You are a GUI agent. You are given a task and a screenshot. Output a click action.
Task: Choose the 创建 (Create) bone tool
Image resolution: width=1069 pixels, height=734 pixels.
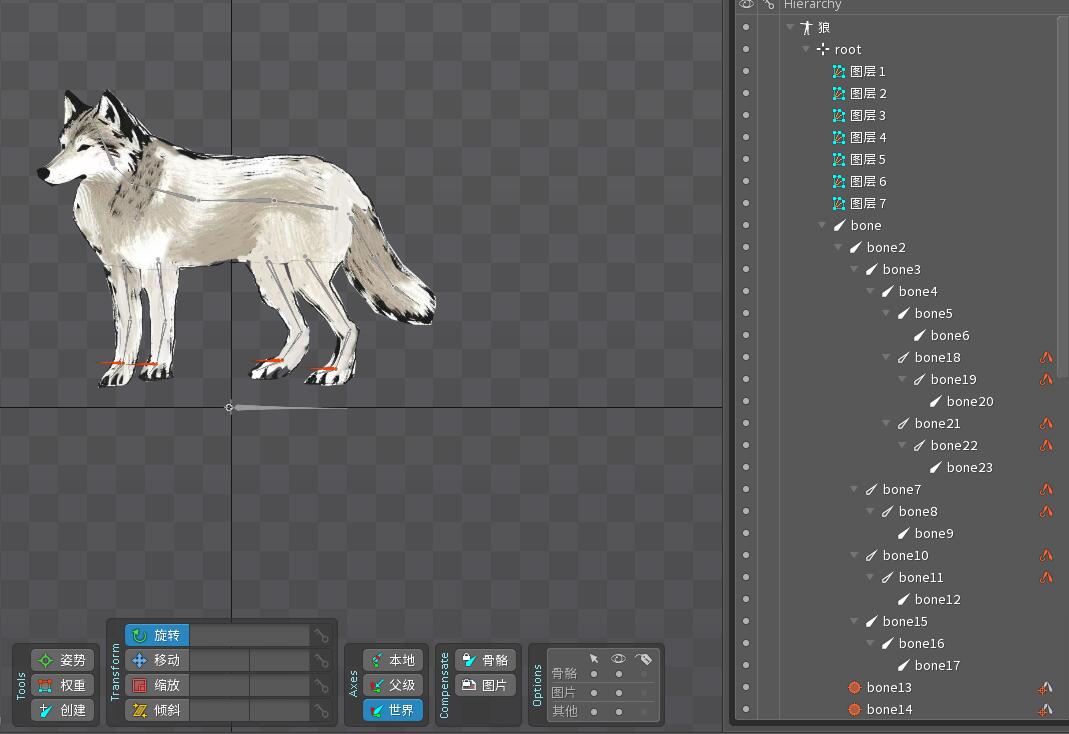pos(62,710)
